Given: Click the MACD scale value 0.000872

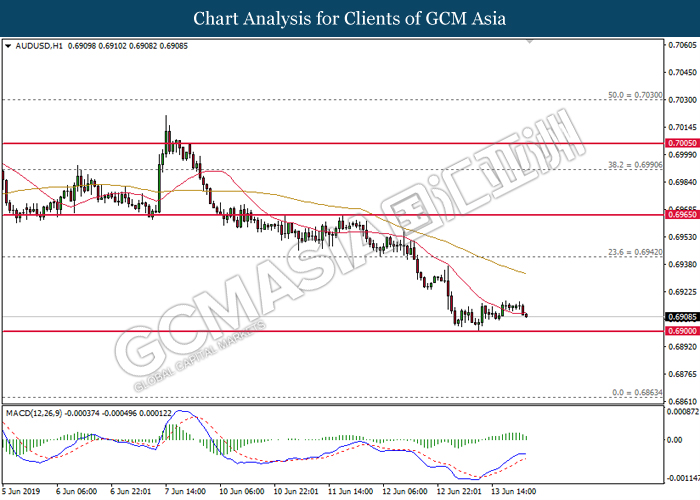Looking at the screenshot, I should (x=683, y=411).
